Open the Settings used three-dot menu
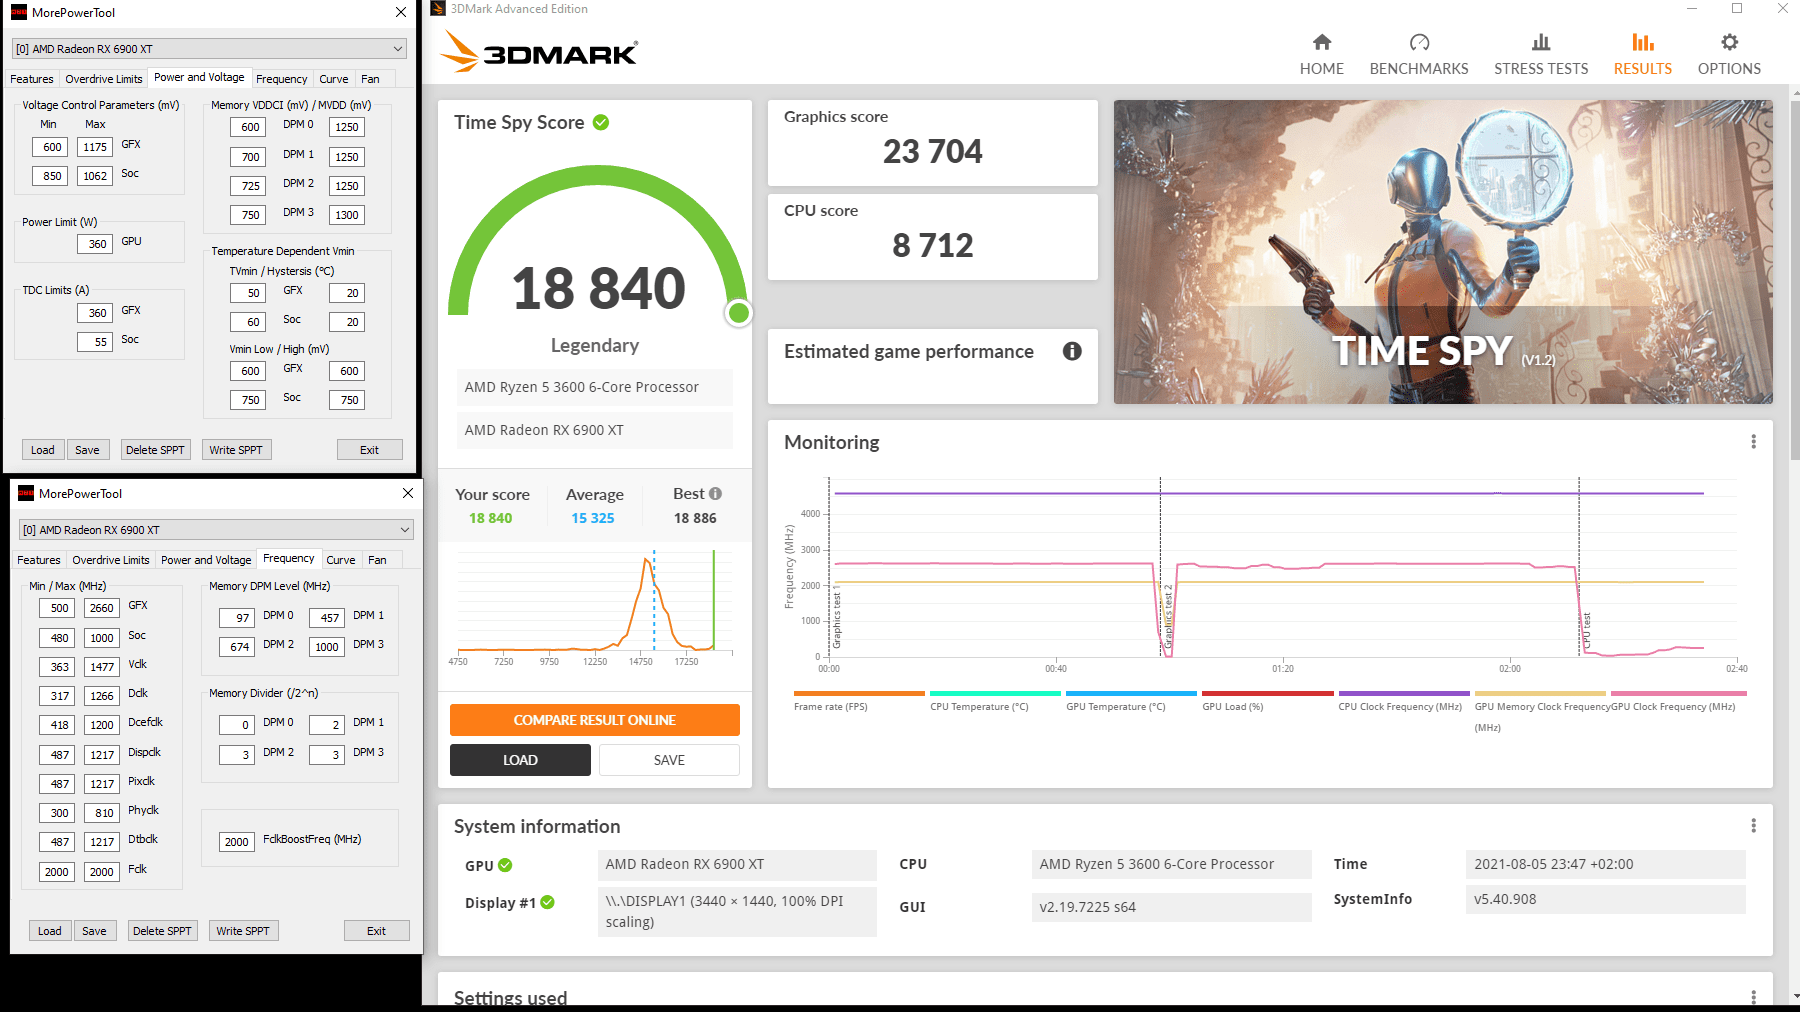 1753,997
